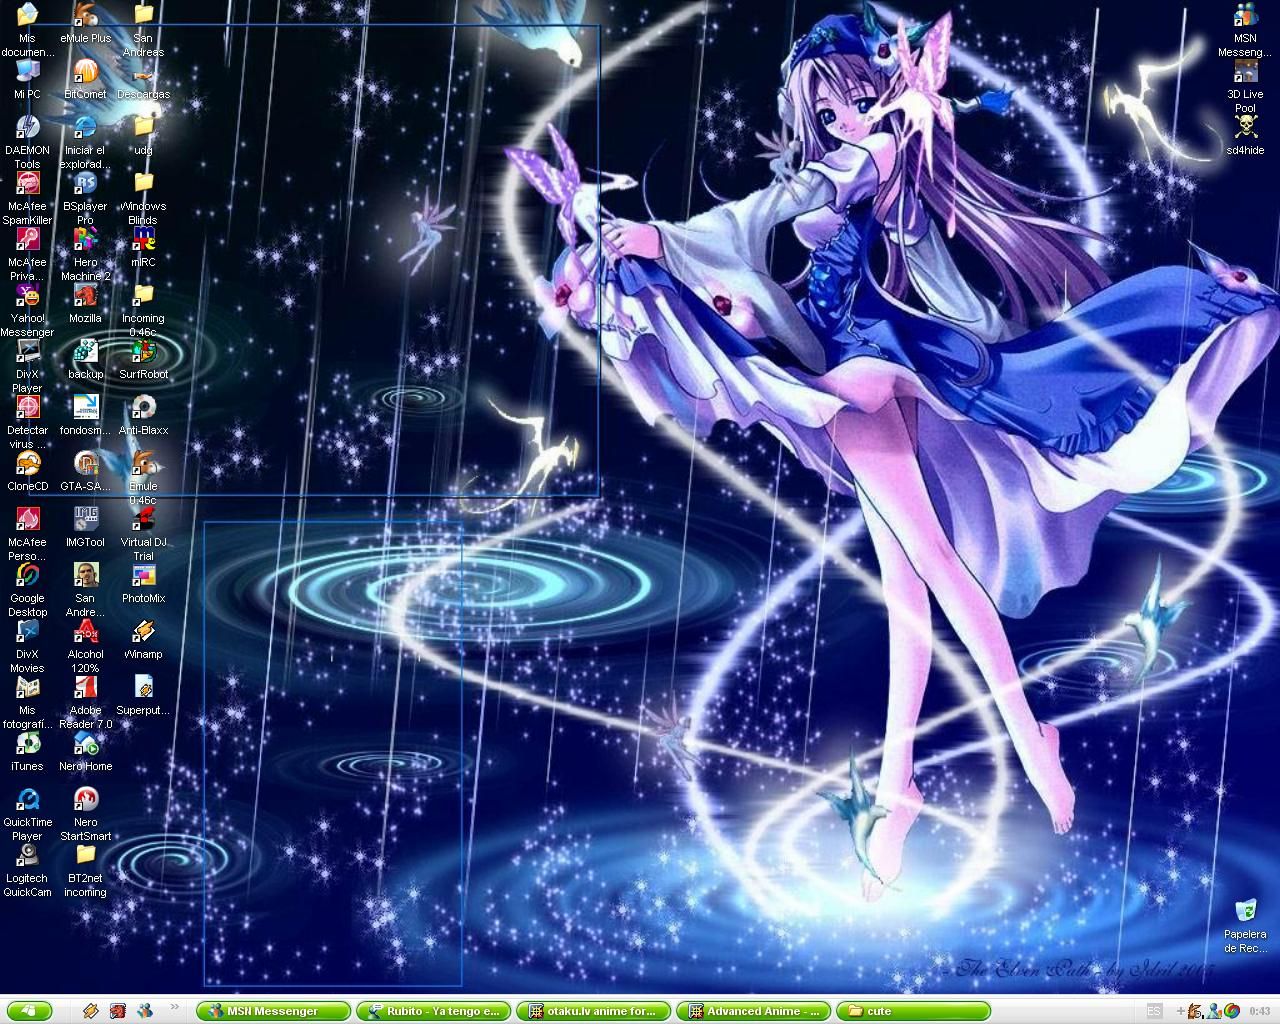
Task: Click the green Start button
Action: [27, 1011]
